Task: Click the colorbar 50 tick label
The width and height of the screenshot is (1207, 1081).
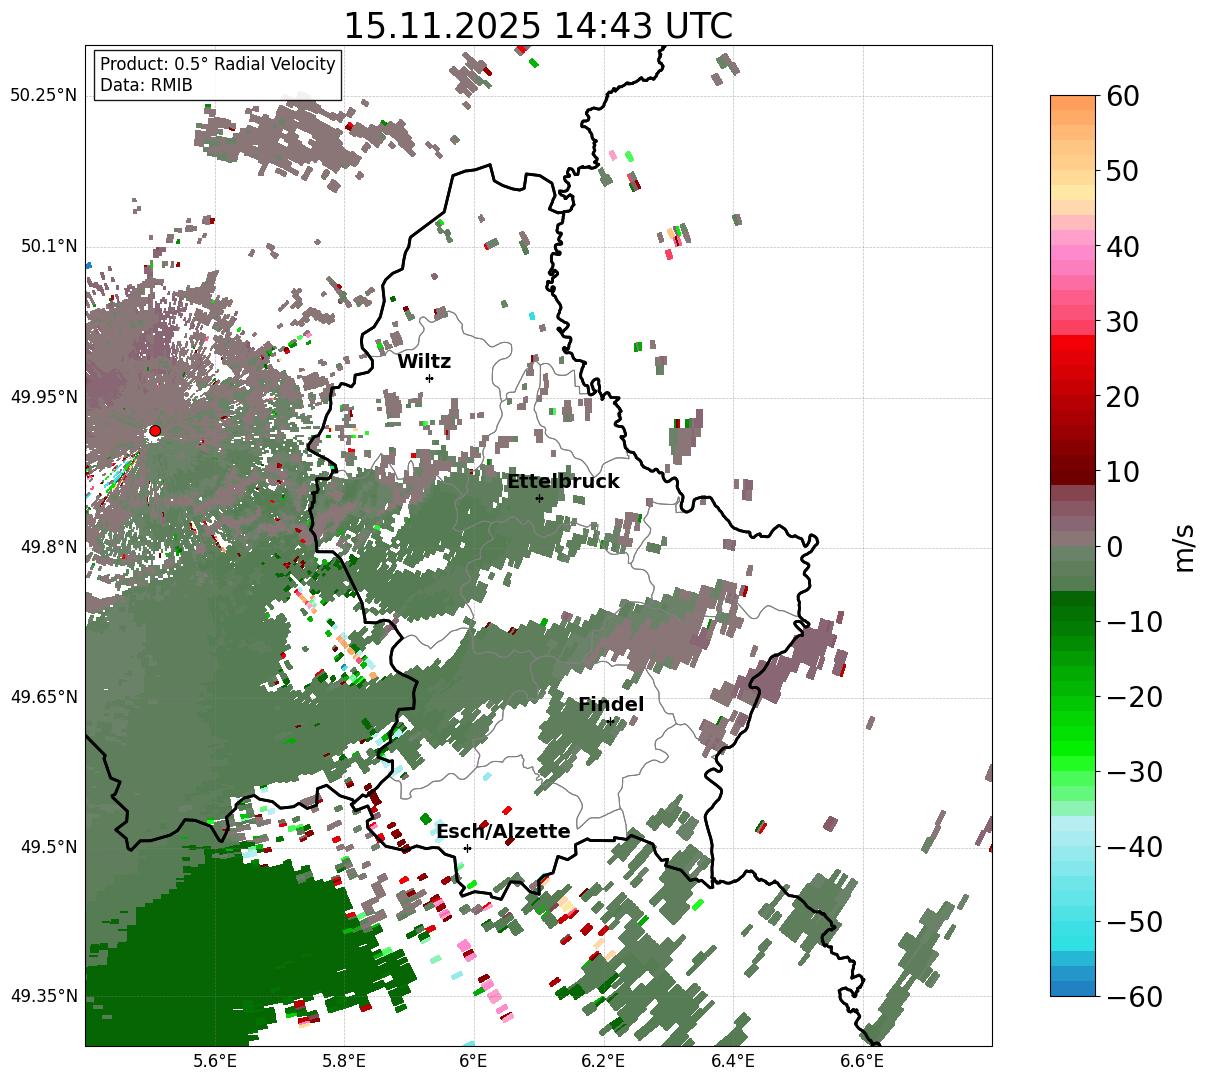Action: (x=1121, y=171)
